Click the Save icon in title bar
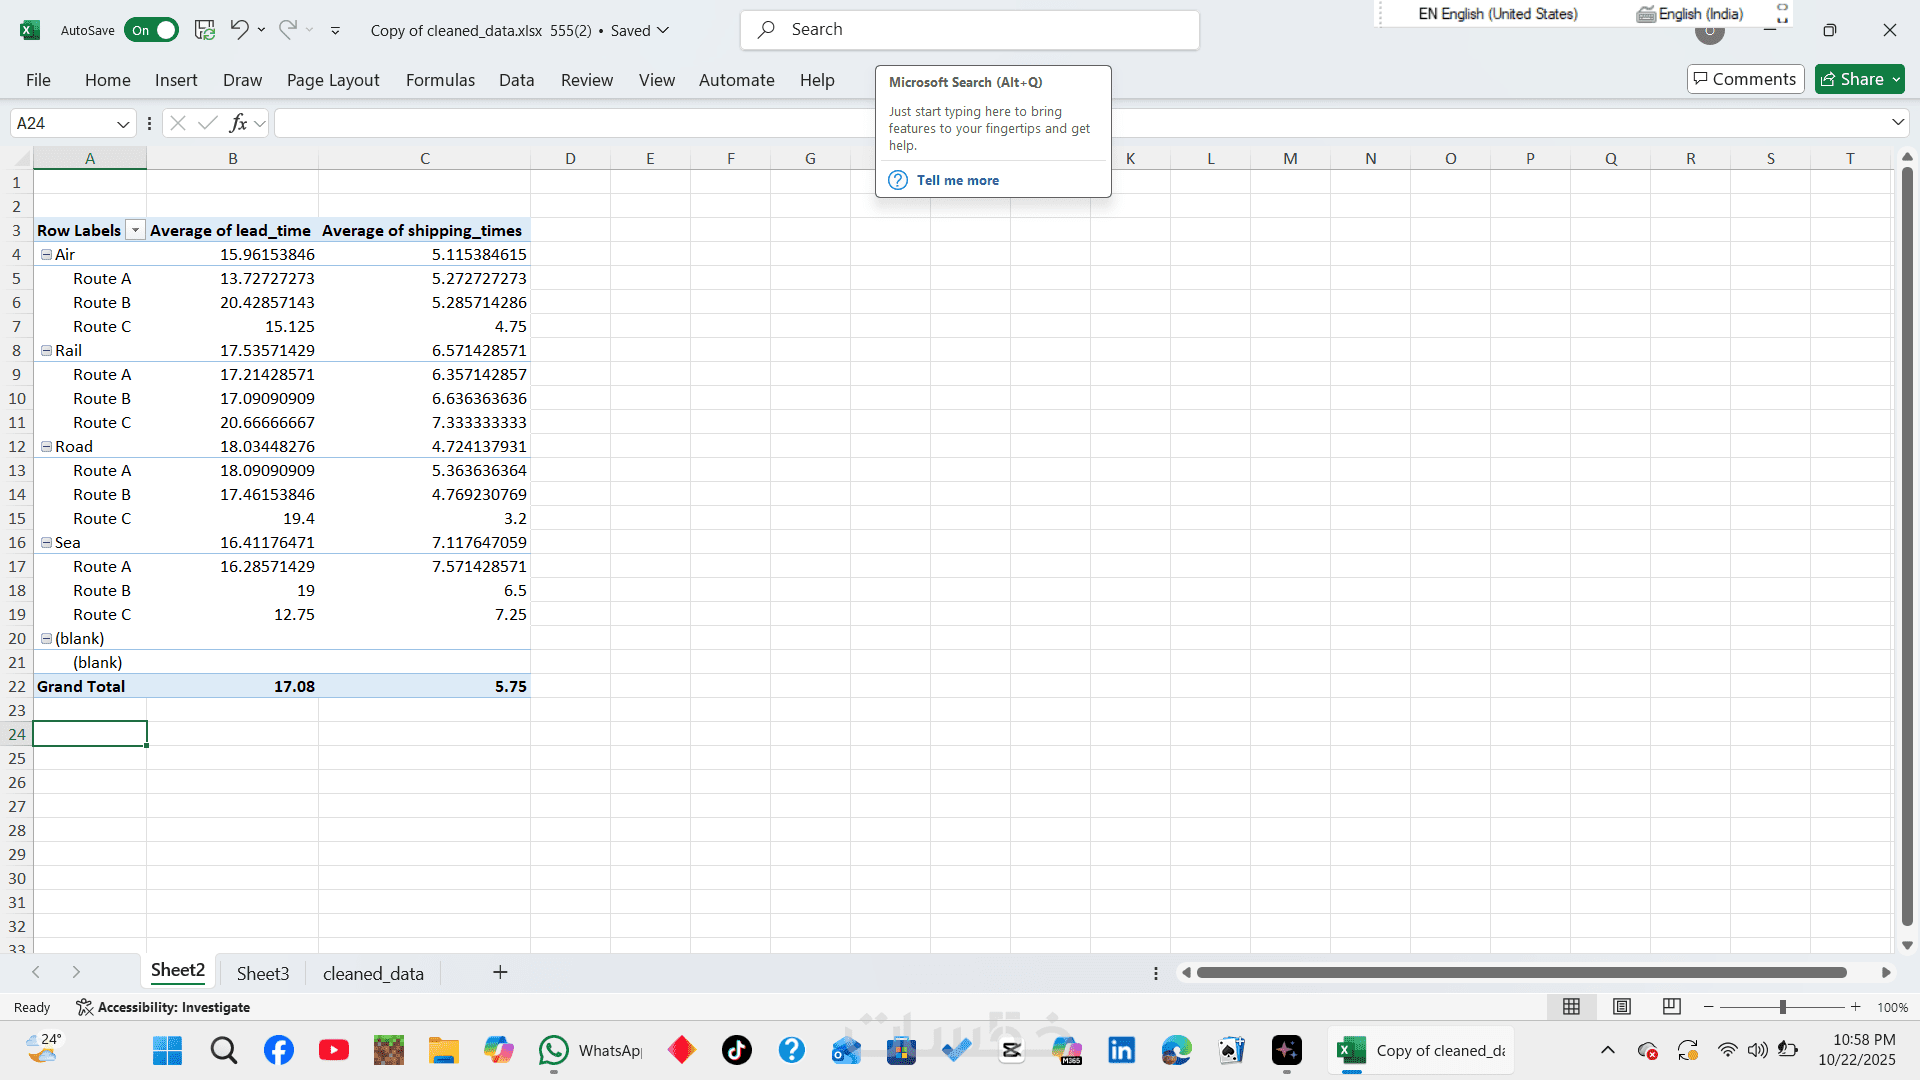1920x1080 pixels. [205, 30]
